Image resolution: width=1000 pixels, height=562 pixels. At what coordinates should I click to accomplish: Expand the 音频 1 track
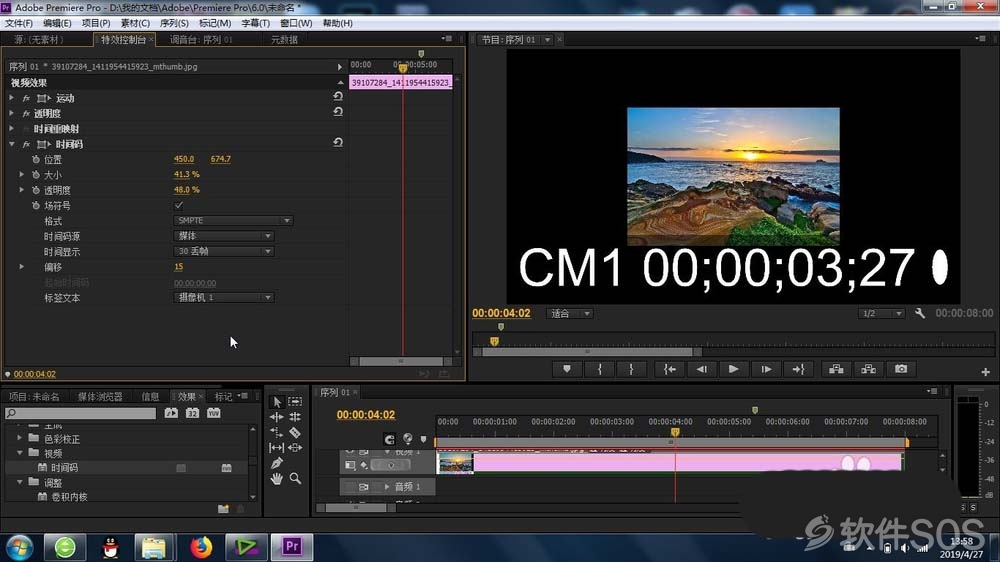pos(386,487)
